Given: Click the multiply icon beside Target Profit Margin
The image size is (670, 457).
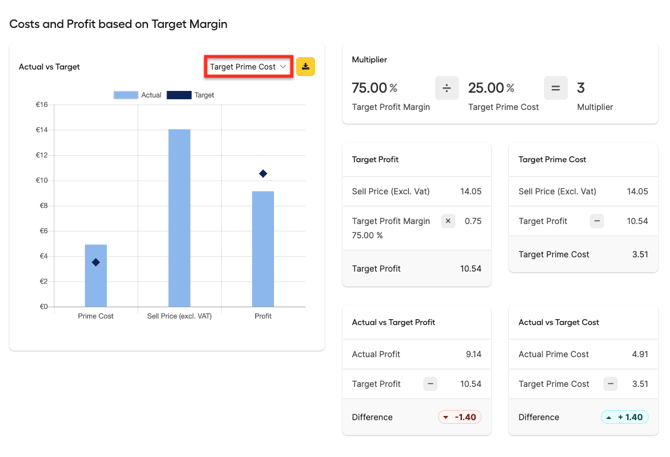Looking at the screenshot, I should point(448,221).
